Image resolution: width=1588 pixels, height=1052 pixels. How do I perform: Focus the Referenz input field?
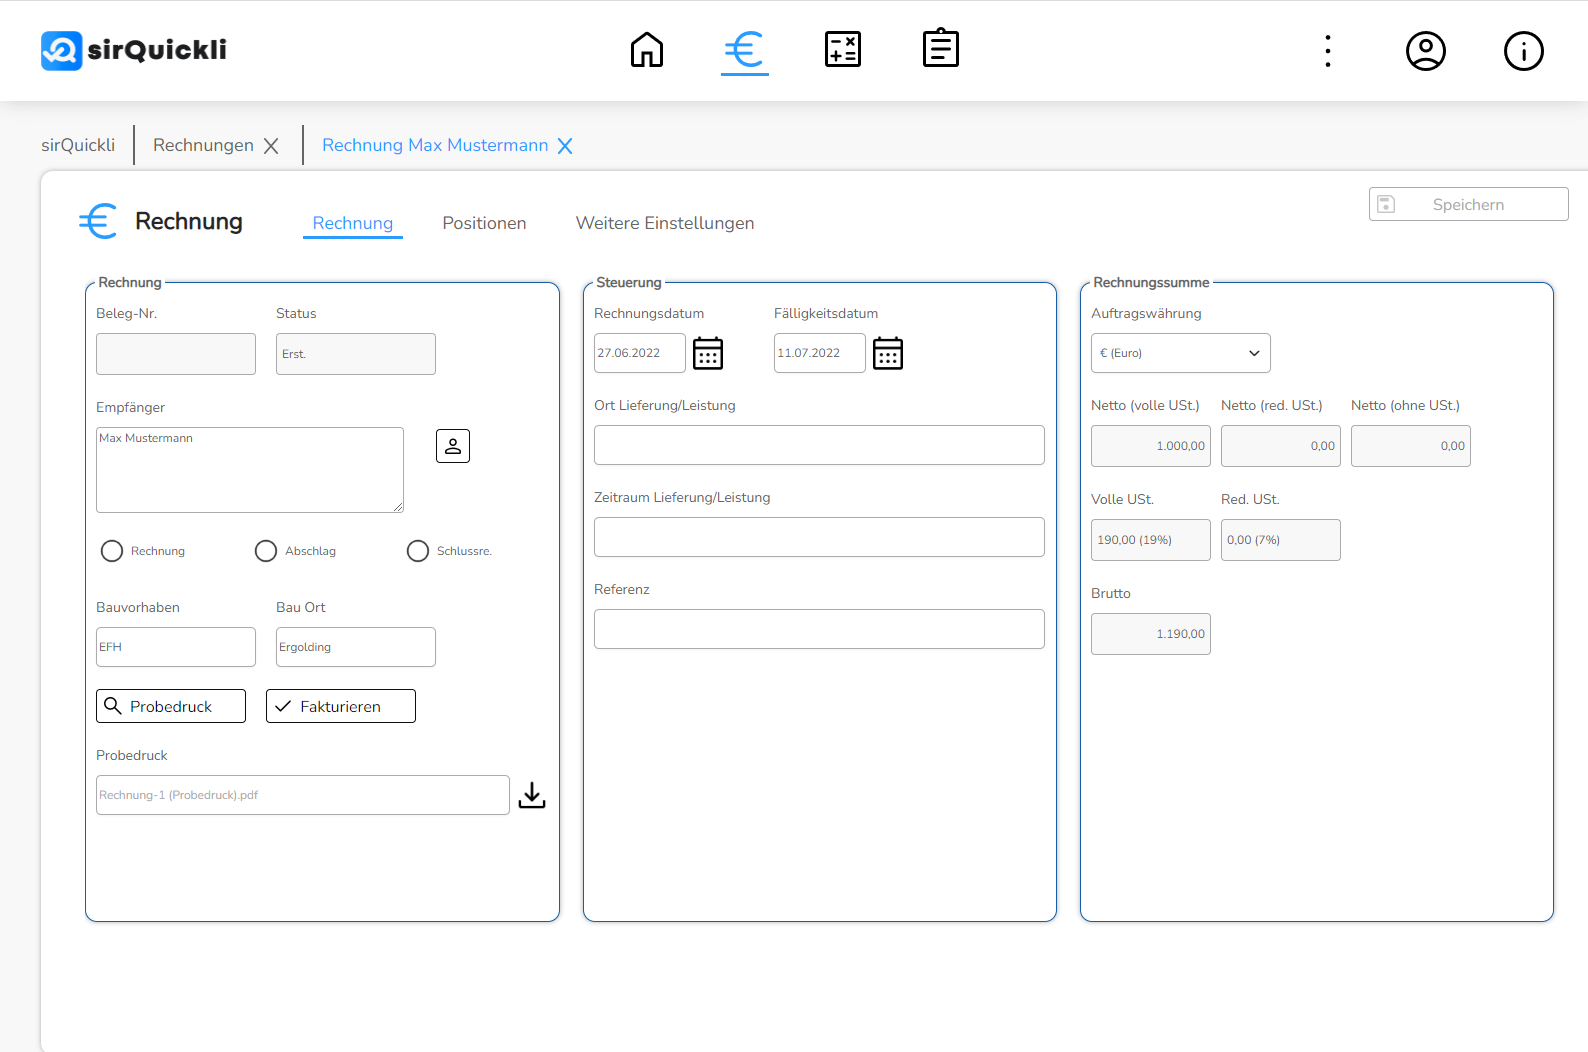(x=819, y=629)
